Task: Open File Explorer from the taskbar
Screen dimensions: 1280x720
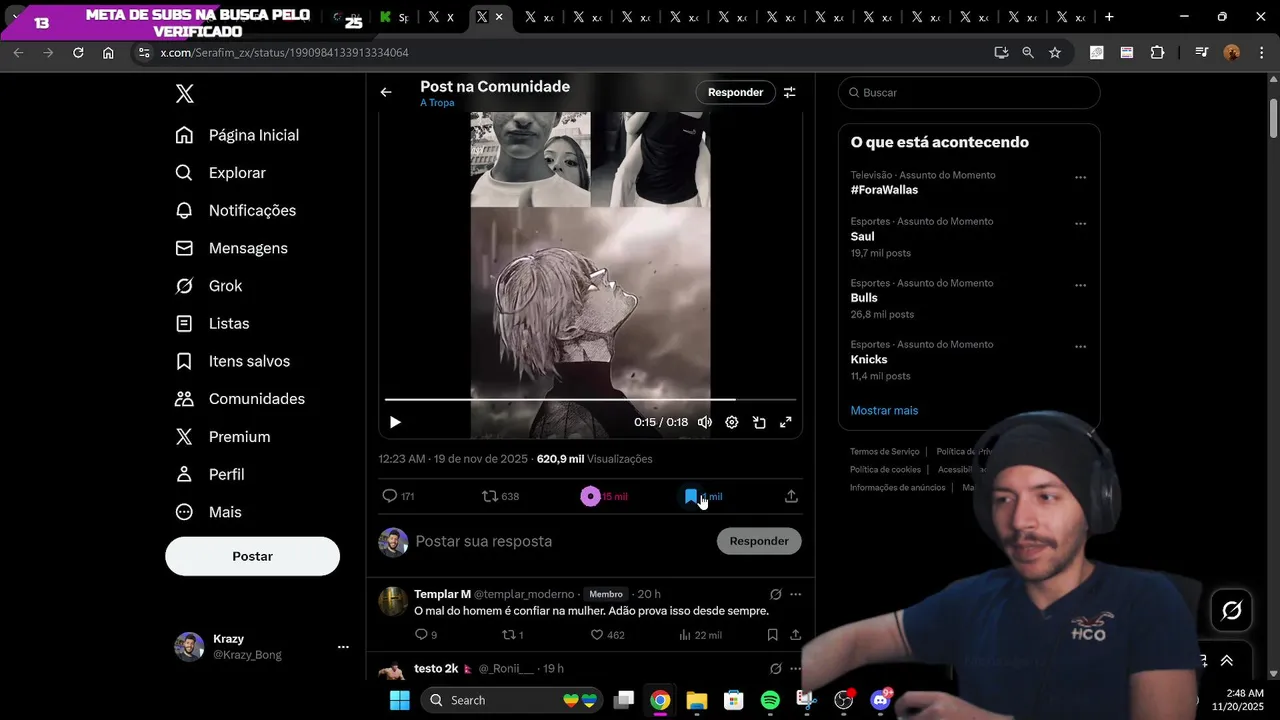Action: tap(697, 700)
